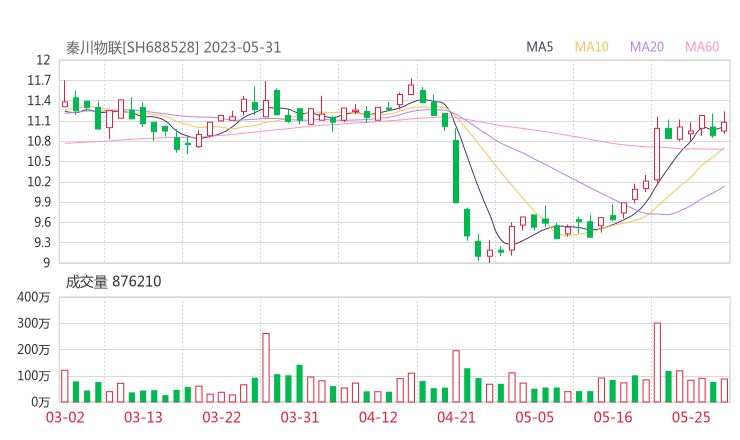
Task: Click the 0万 volume axis label
Action: point(40,402)
